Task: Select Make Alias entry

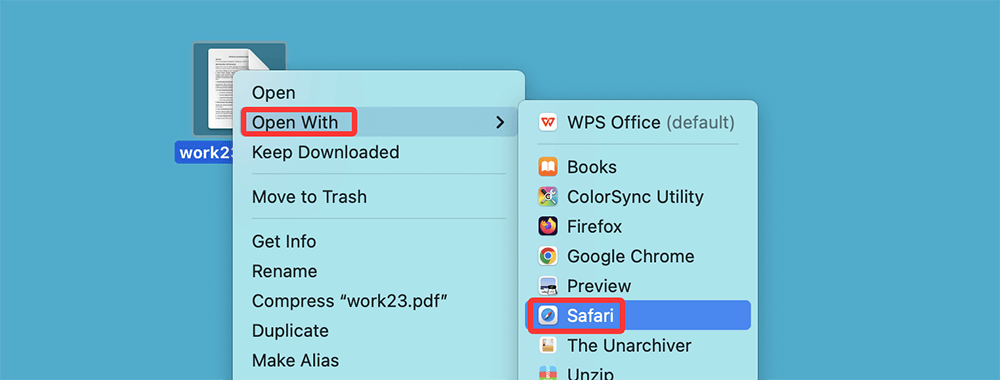Action: point(295,360)
